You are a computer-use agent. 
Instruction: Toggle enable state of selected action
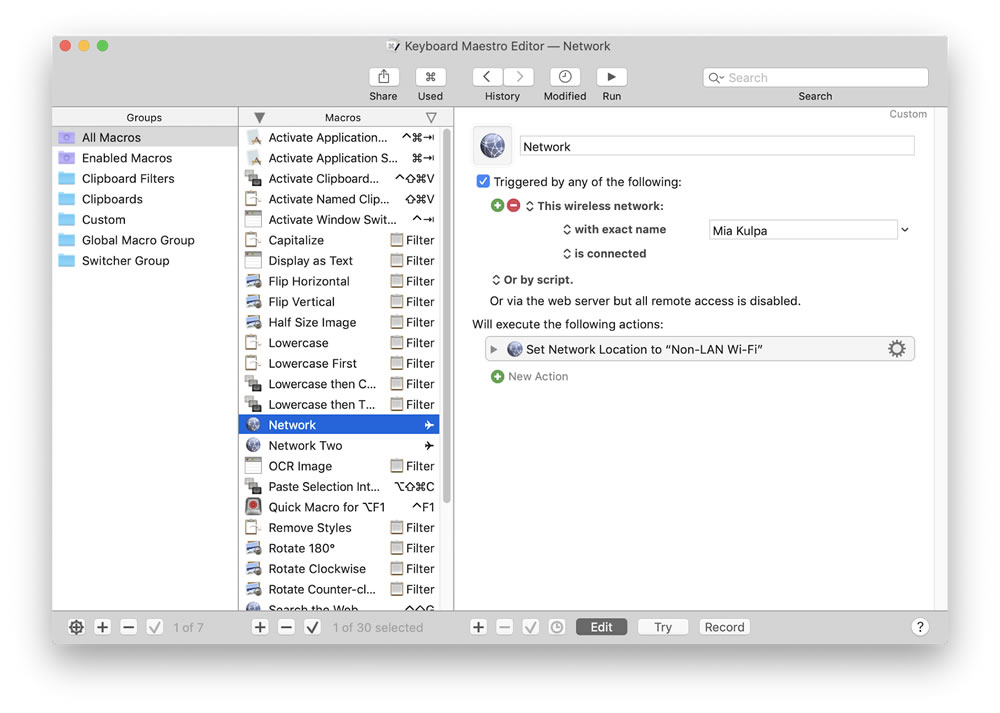pyautogui.click(x=531, y=627)
